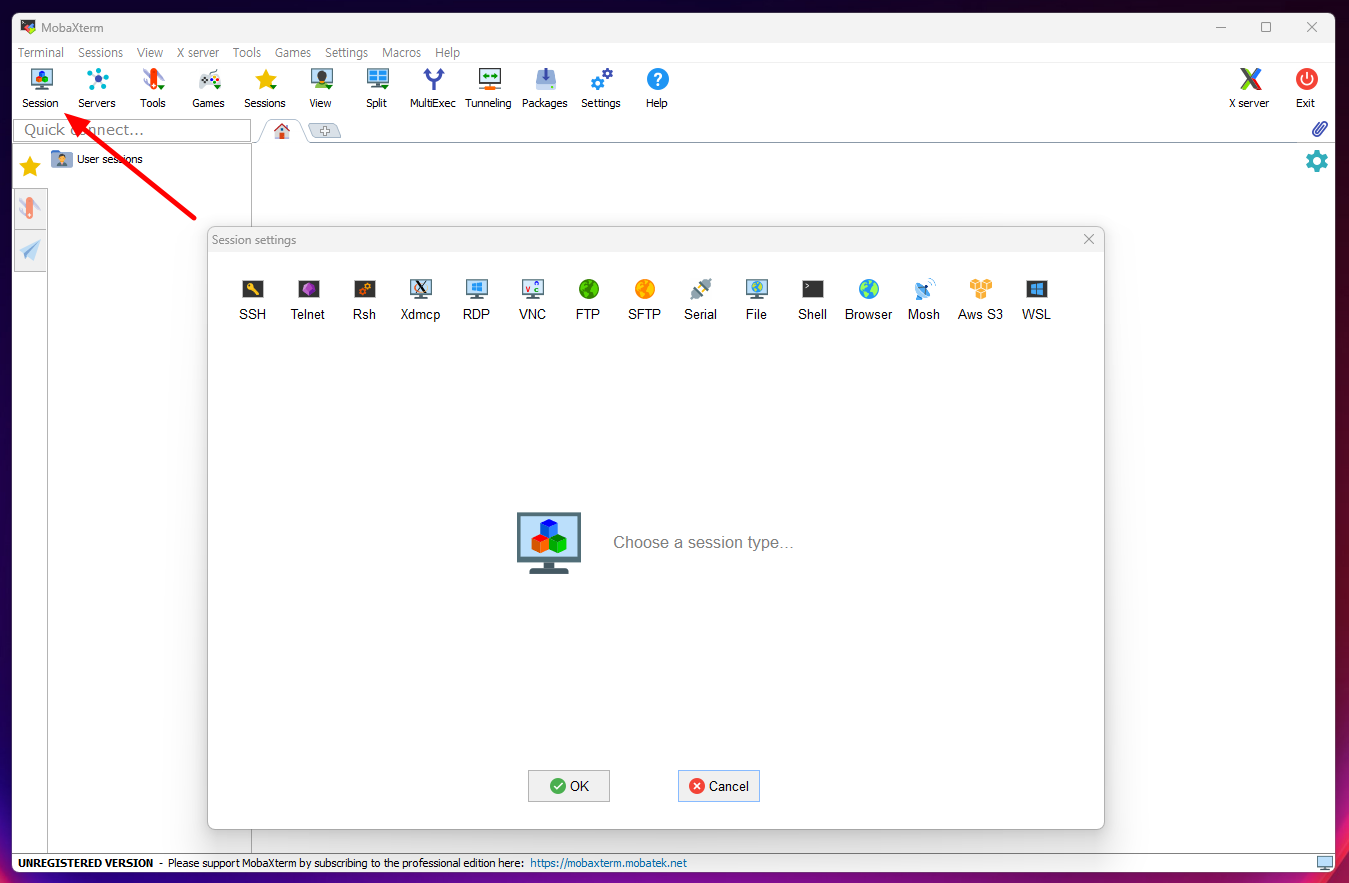Open the Macros menu
Screen dimensions: 1349x883
coord(401,53)
